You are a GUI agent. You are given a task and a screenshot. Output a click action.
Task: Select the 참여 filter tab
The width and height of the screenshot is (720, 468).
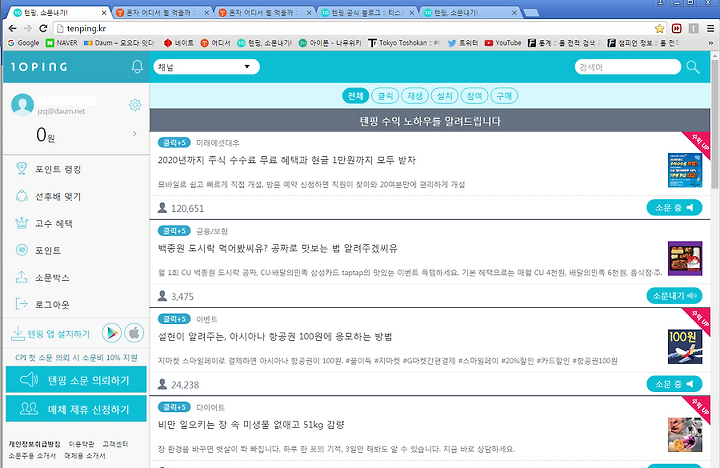click(474, 96)
